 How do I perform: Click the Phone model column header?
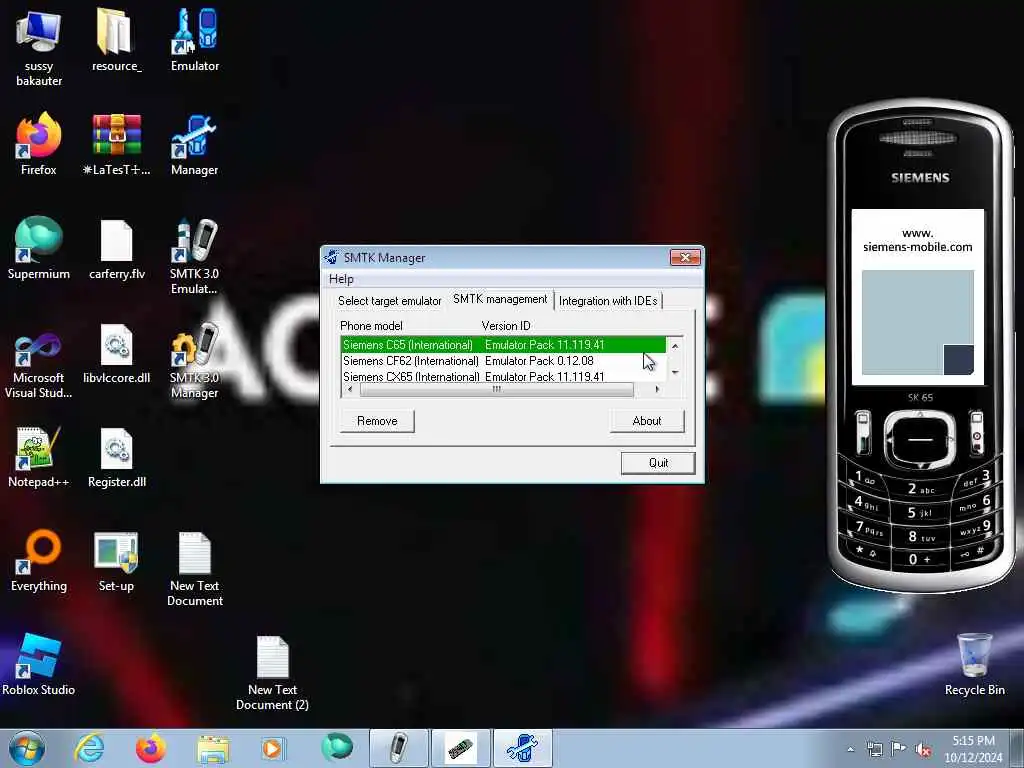371,326
